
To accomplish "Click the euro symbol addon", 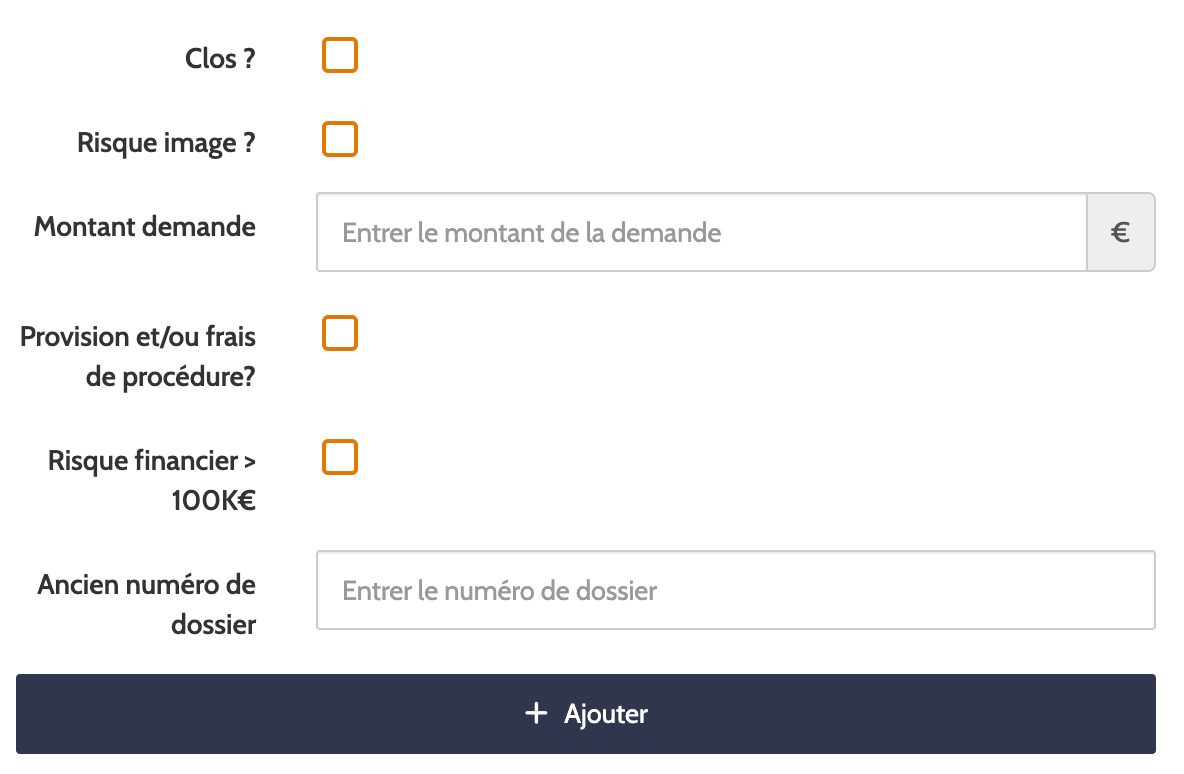I will [x=1121, y=233].
